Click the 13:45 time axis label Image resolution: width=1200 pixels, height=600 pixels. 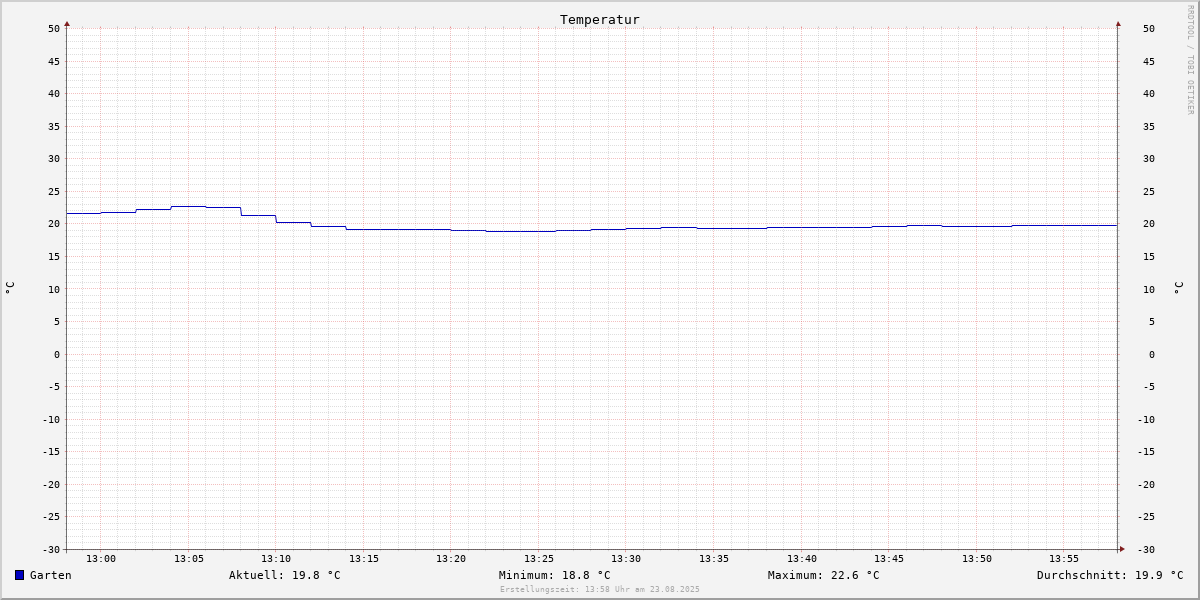click(889, 559)
